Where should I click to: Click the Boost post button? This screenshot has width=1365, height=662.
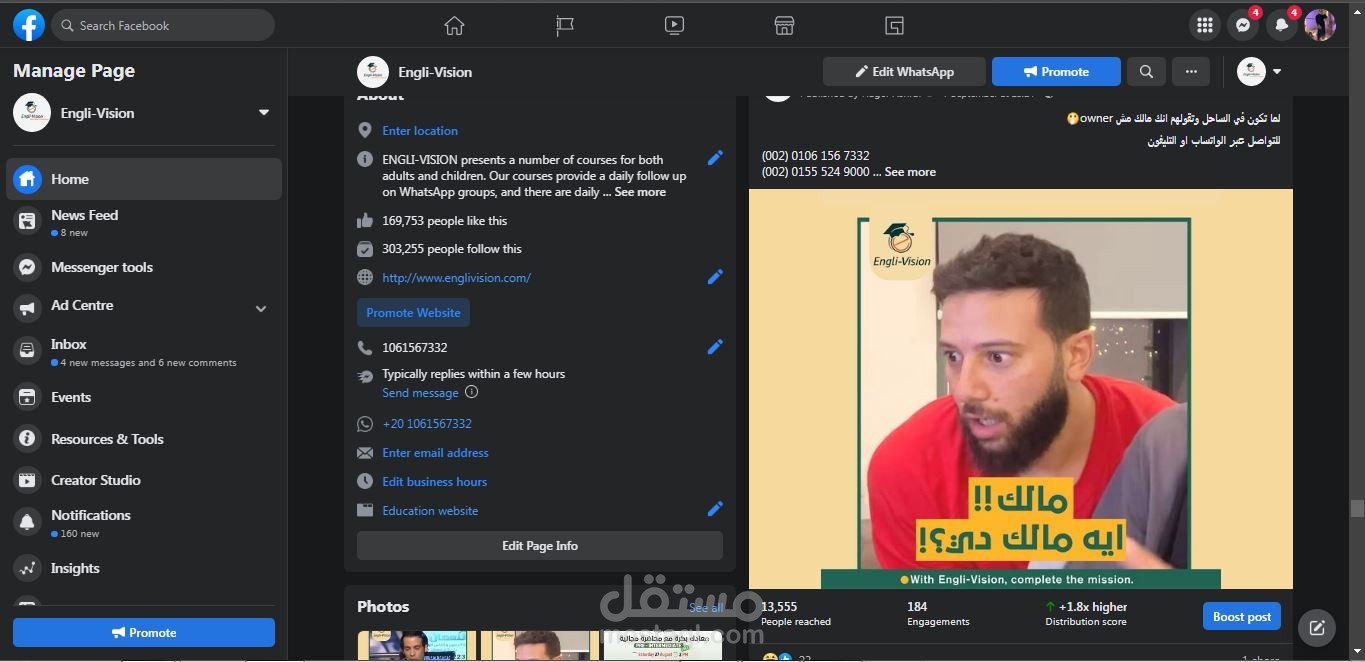(x=1242, y=617)
